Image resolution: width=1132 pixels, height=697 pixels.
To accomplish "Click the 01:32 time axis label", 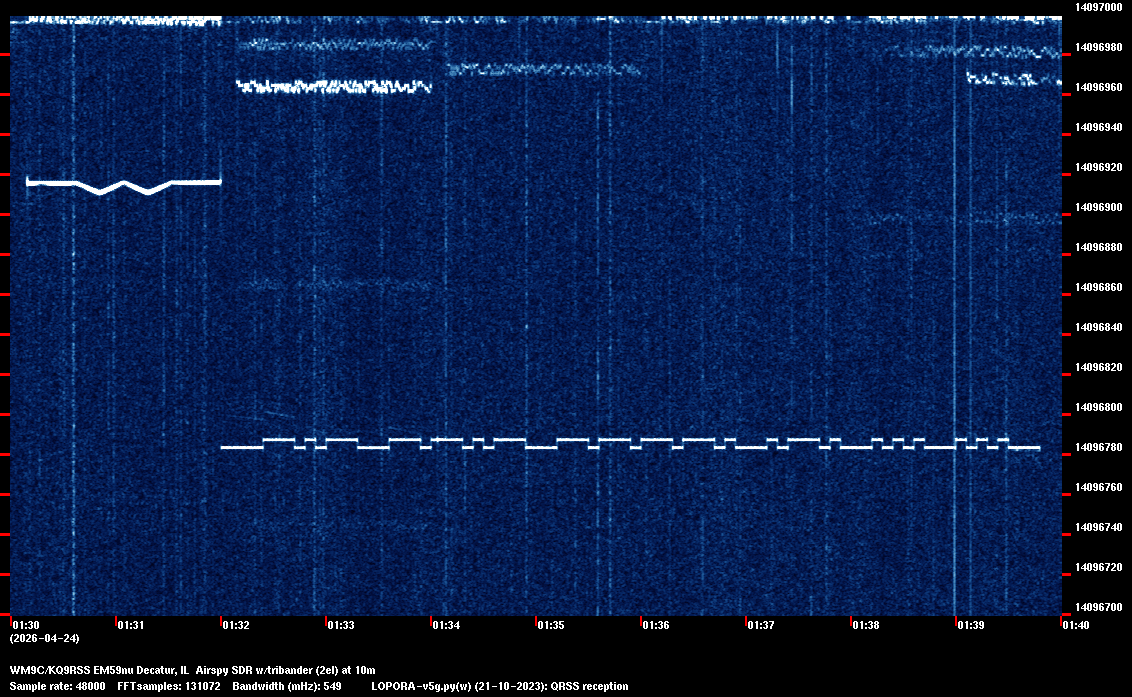I will pyautogui.click(x=236, y=625).
